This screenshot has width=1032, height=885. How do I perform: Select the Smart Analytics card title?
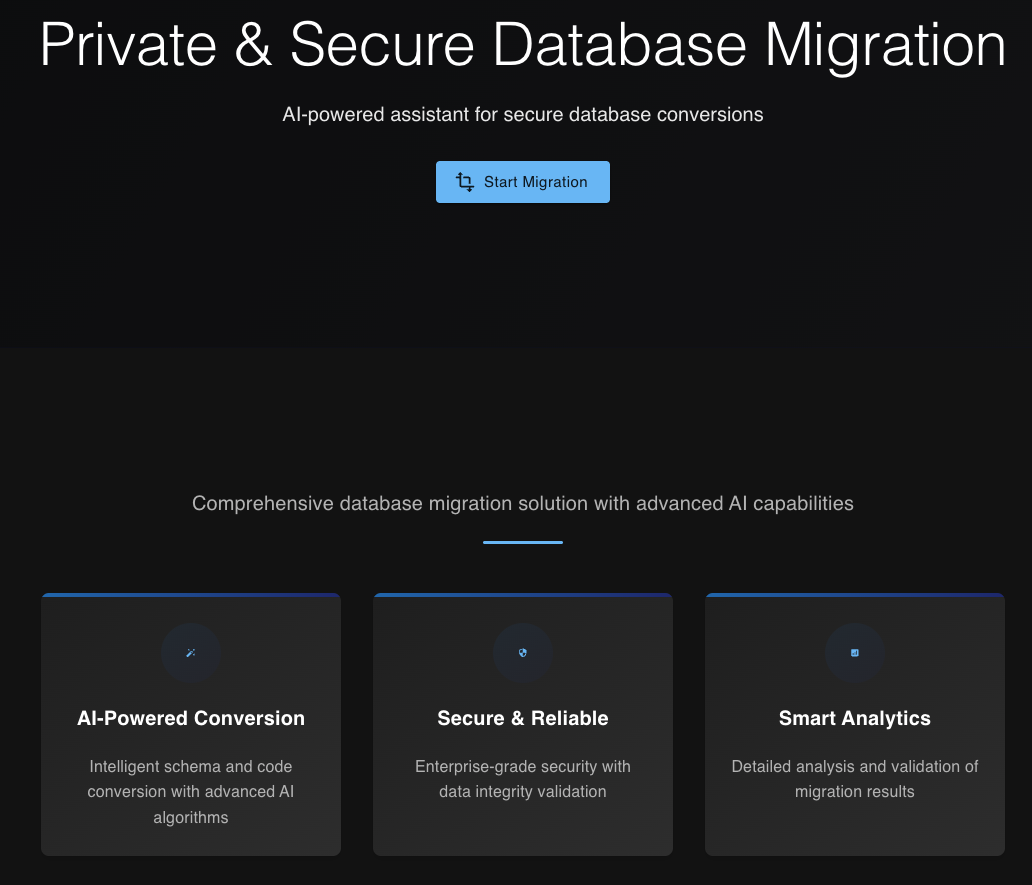pyautogui.click(x=855, y=718)
